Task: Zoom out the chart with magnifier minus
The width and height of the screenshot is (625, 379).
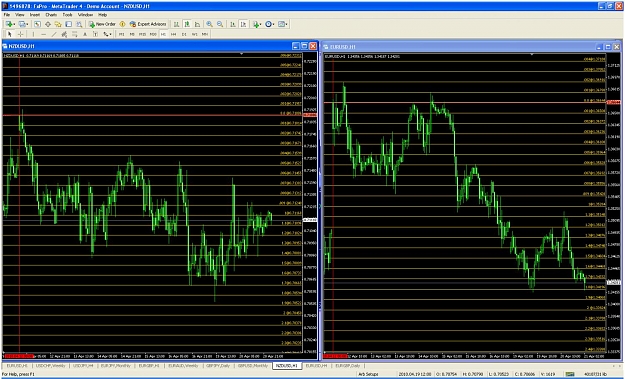Action: tap(220, 24)
